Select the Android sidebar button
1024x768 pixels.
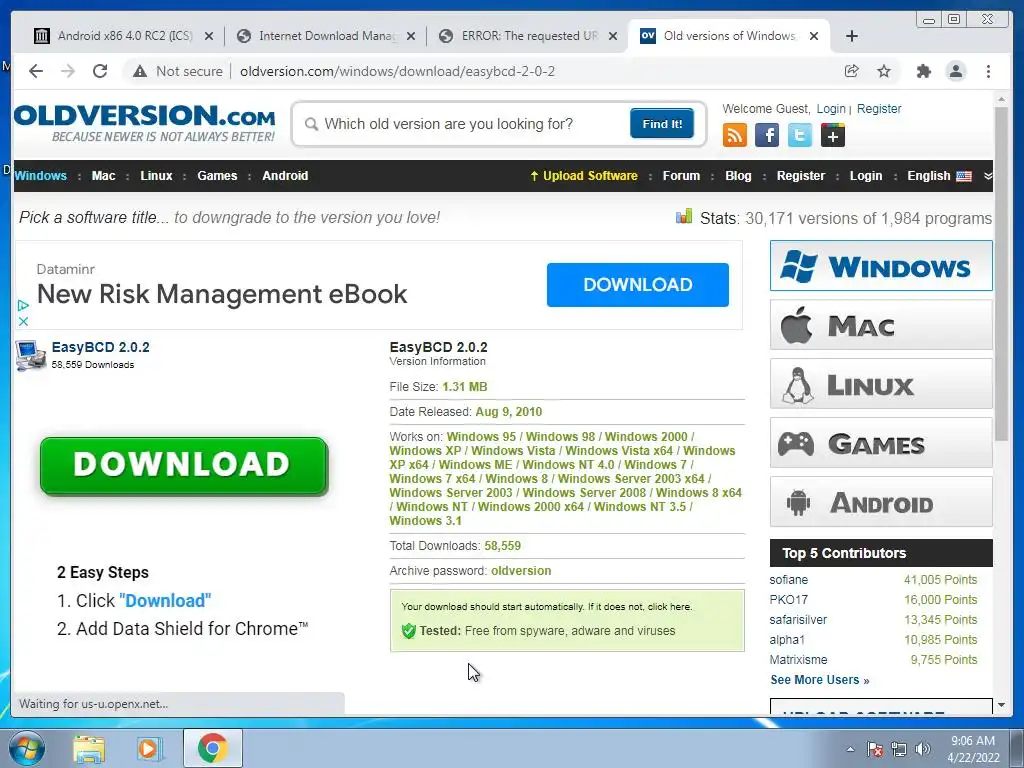click(x=881, y=502)
